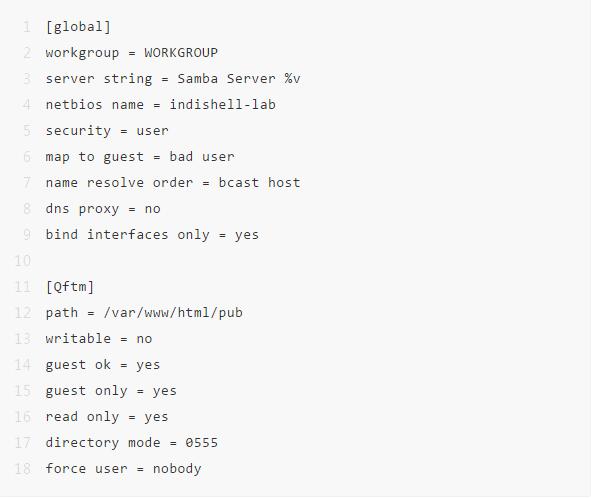The height and width of the screenshot is (498, 591).
Task: Click the dns proxy = no line
Action: point(103,209)
